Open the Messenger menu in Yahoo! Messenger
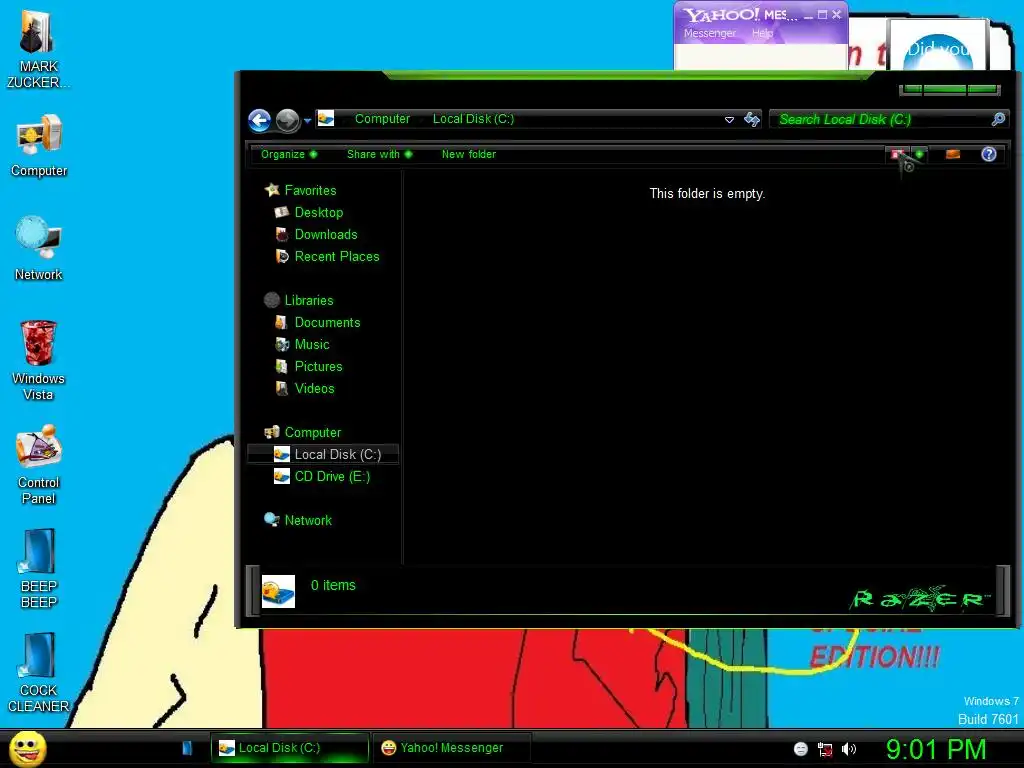This screenshot has width=1024, height=768. coord(709,33)
